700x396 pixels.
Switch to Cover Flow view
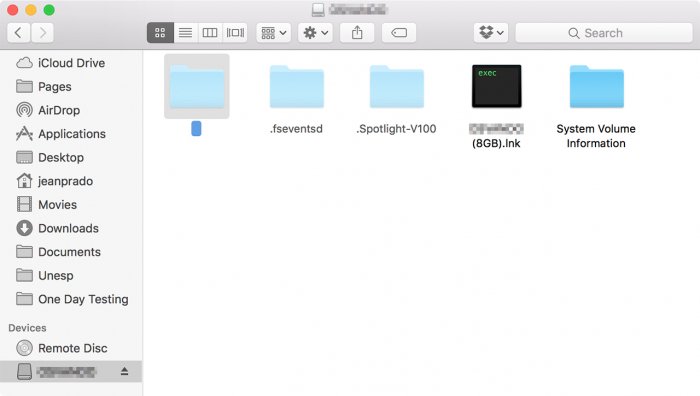point(235,33)
